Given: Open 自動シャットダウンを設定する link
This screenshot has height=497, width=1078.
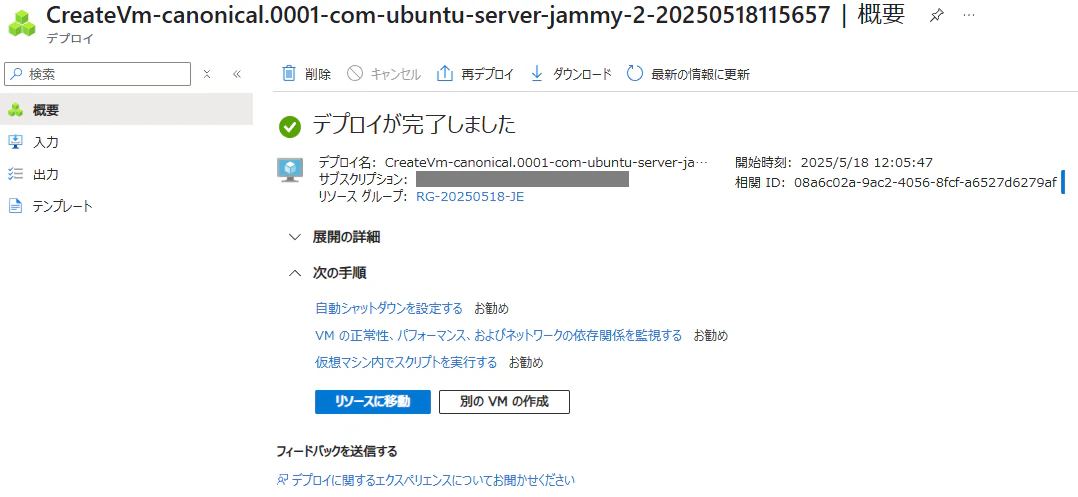Looking at the screenshot, I should pyautogui.click(x=389, y=307).
